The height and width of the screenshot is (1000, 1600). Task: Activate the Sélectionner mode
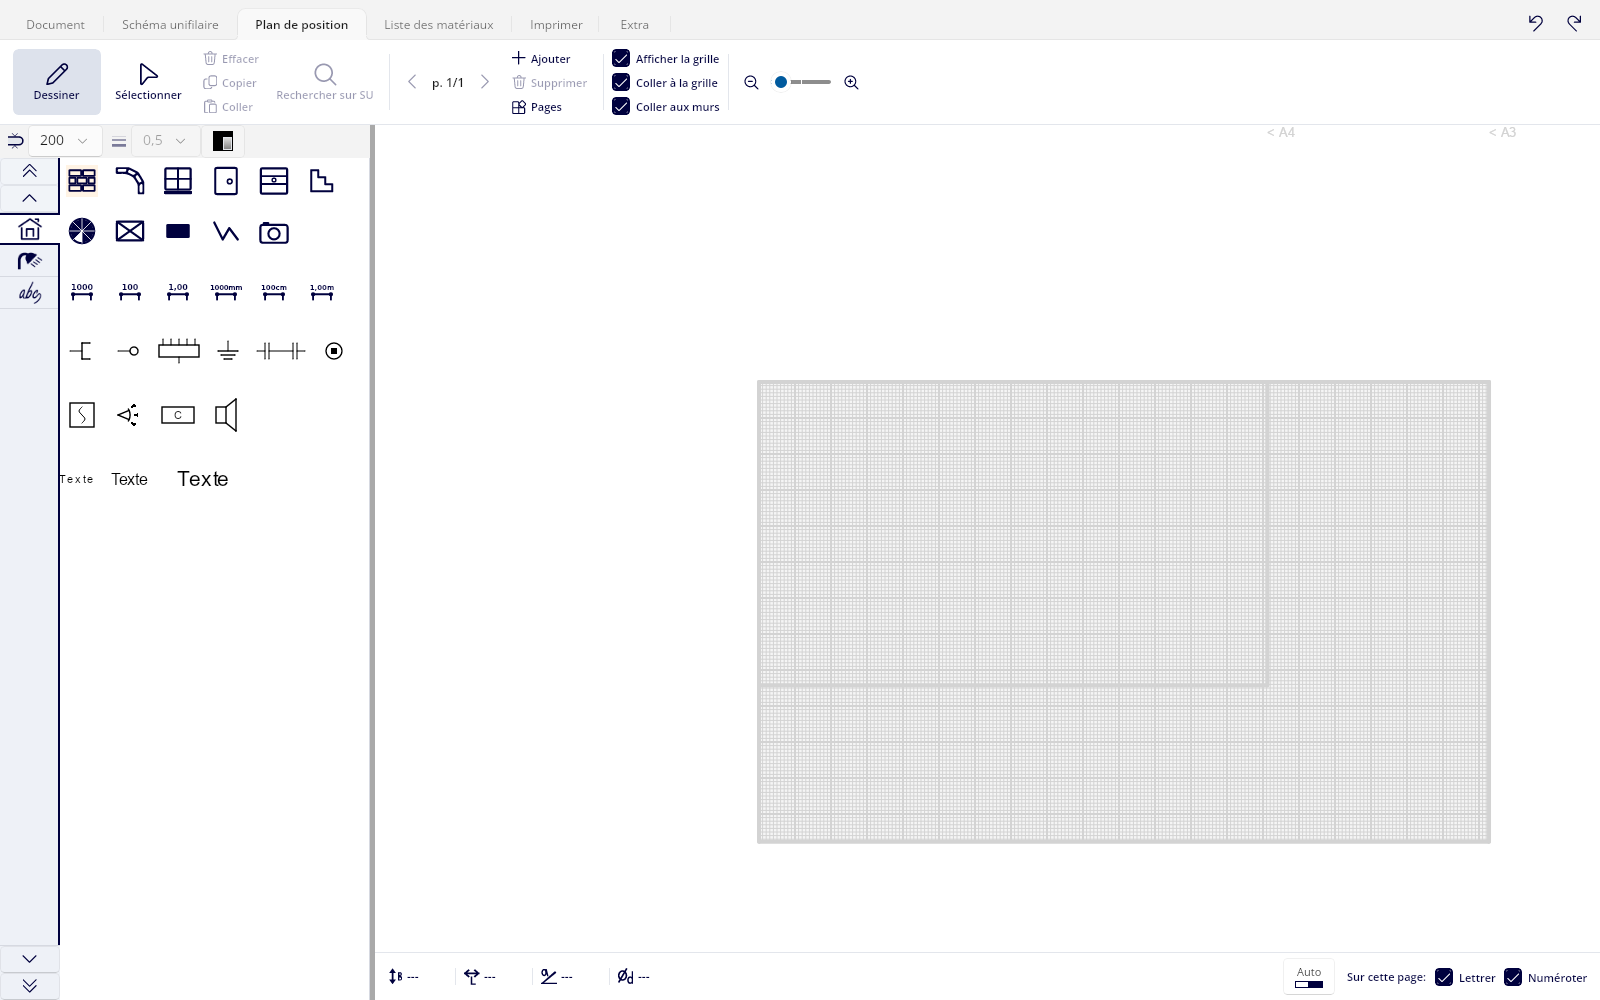[148, 82]
